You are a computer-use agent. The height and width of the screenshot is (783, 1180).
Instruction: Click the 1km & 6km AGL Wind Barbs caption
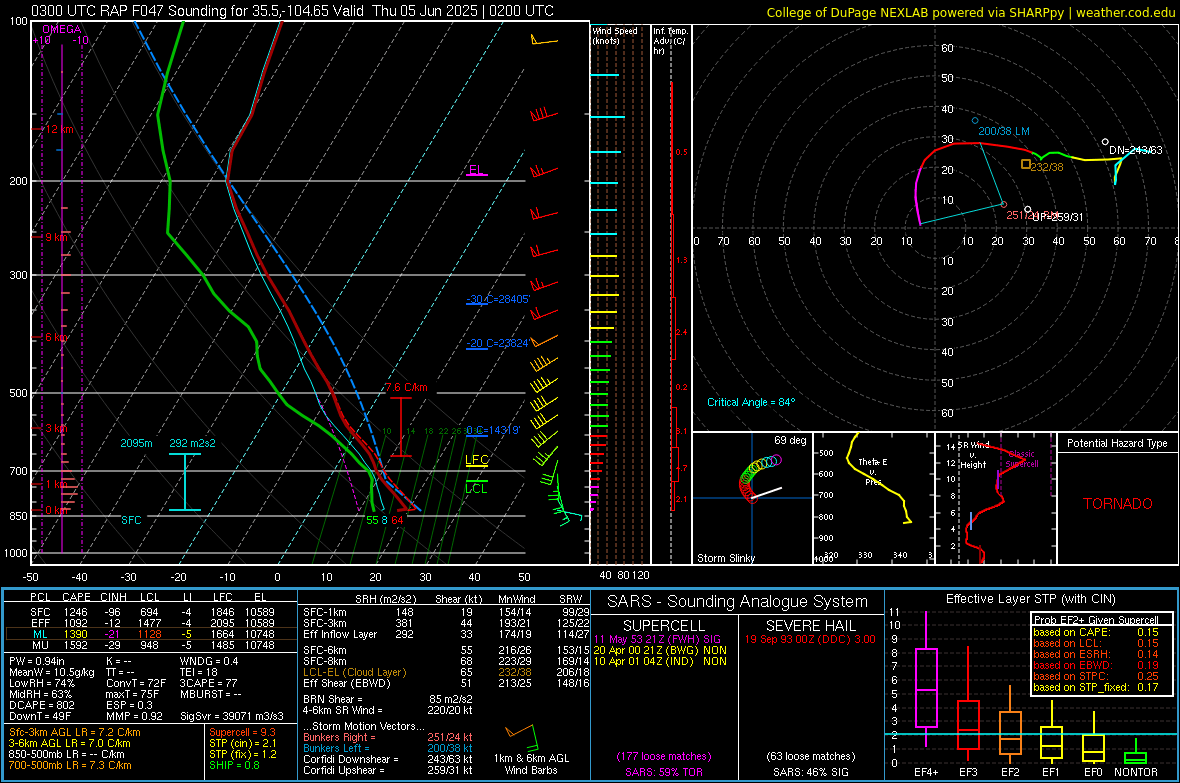pos(531,764)
